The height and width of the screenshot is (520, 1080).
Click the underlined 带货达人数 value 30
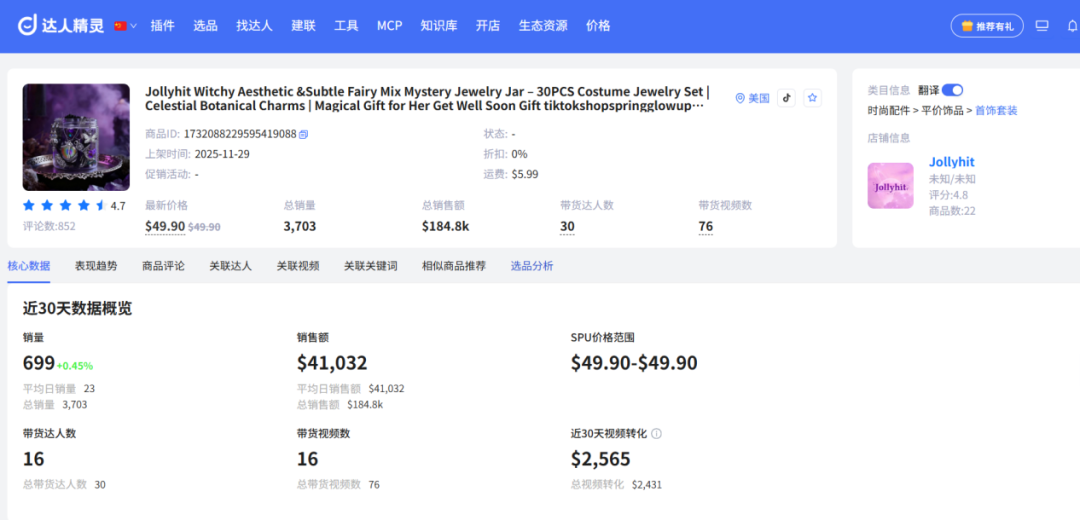point(567,227)
